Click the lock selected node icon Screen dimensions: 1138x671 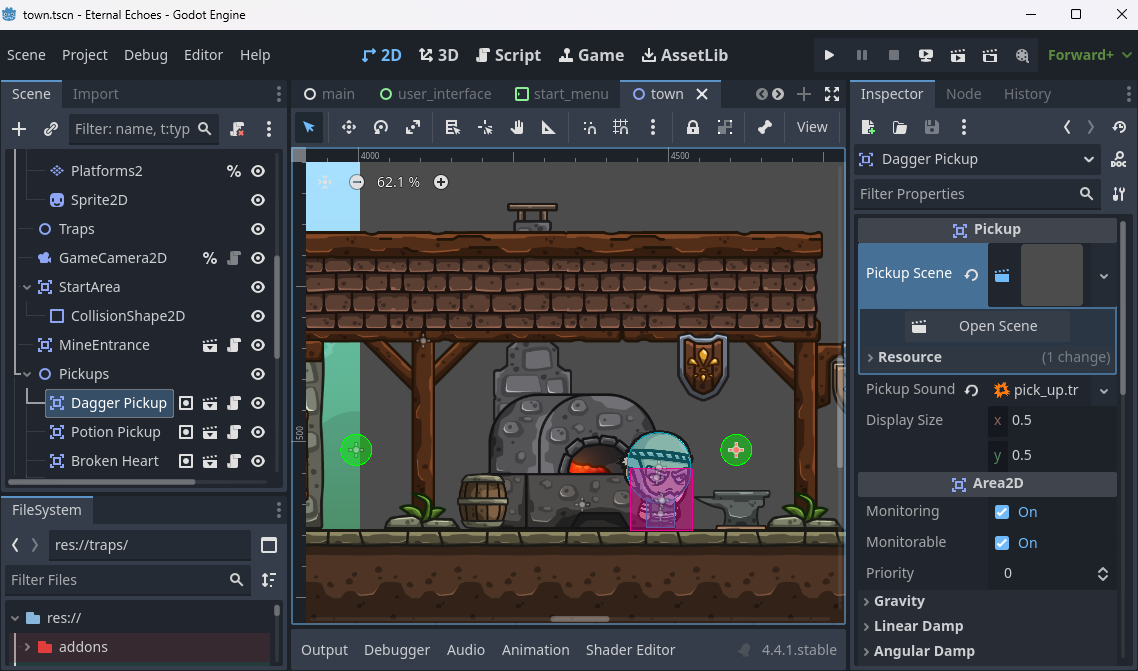(692, 127)
